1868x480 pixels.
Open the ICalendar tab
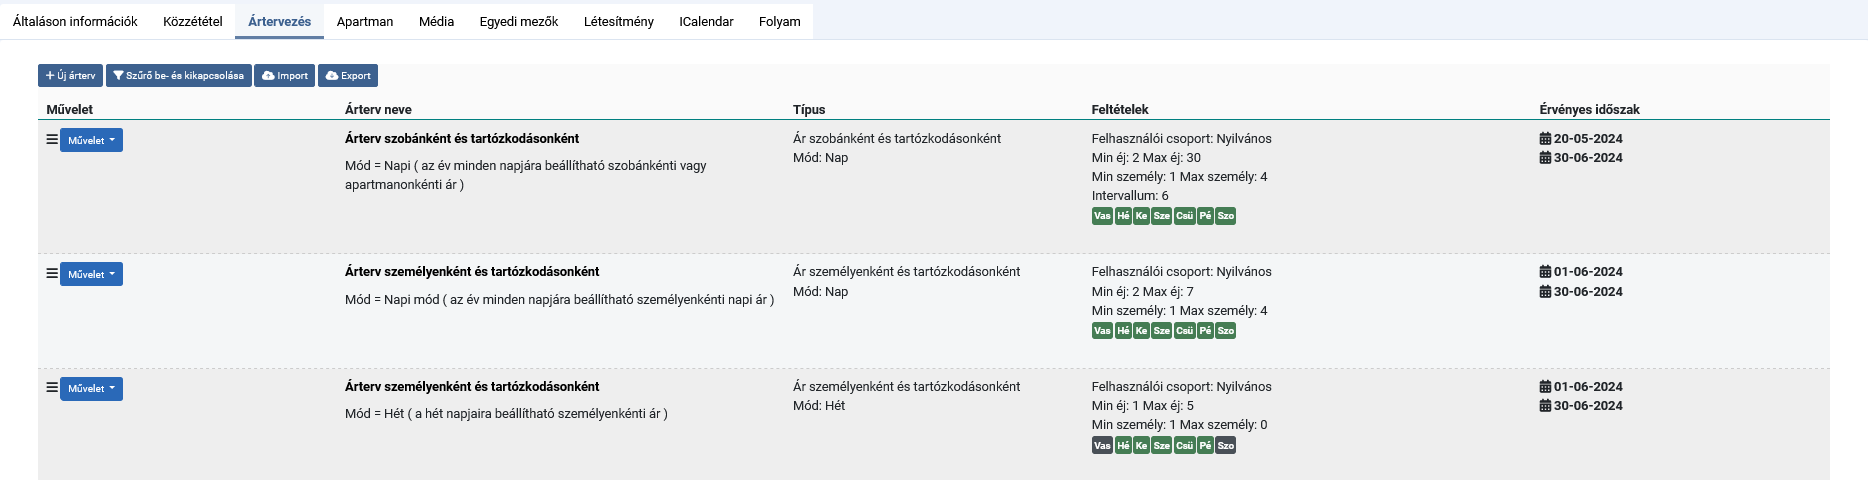[706, 21]
